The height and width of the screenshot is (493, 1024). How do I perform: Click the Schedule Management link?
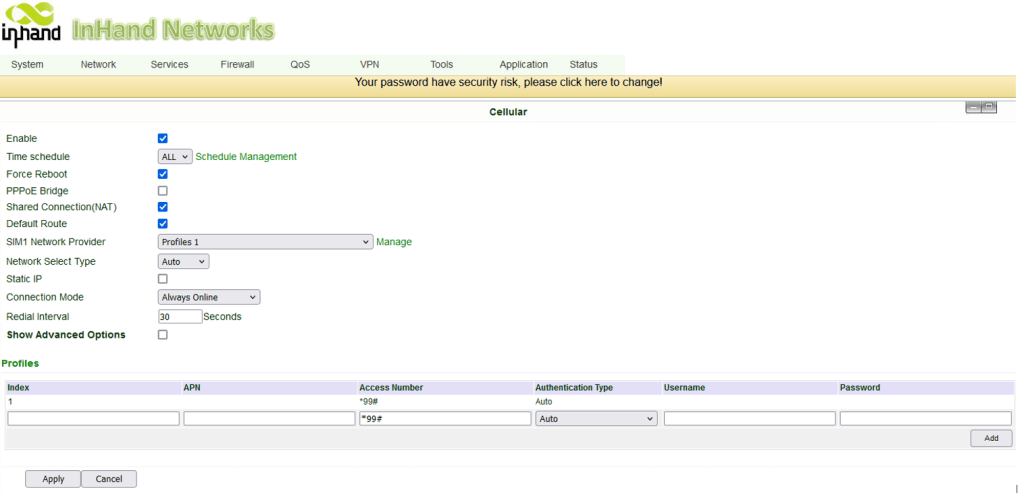[246, 157]
